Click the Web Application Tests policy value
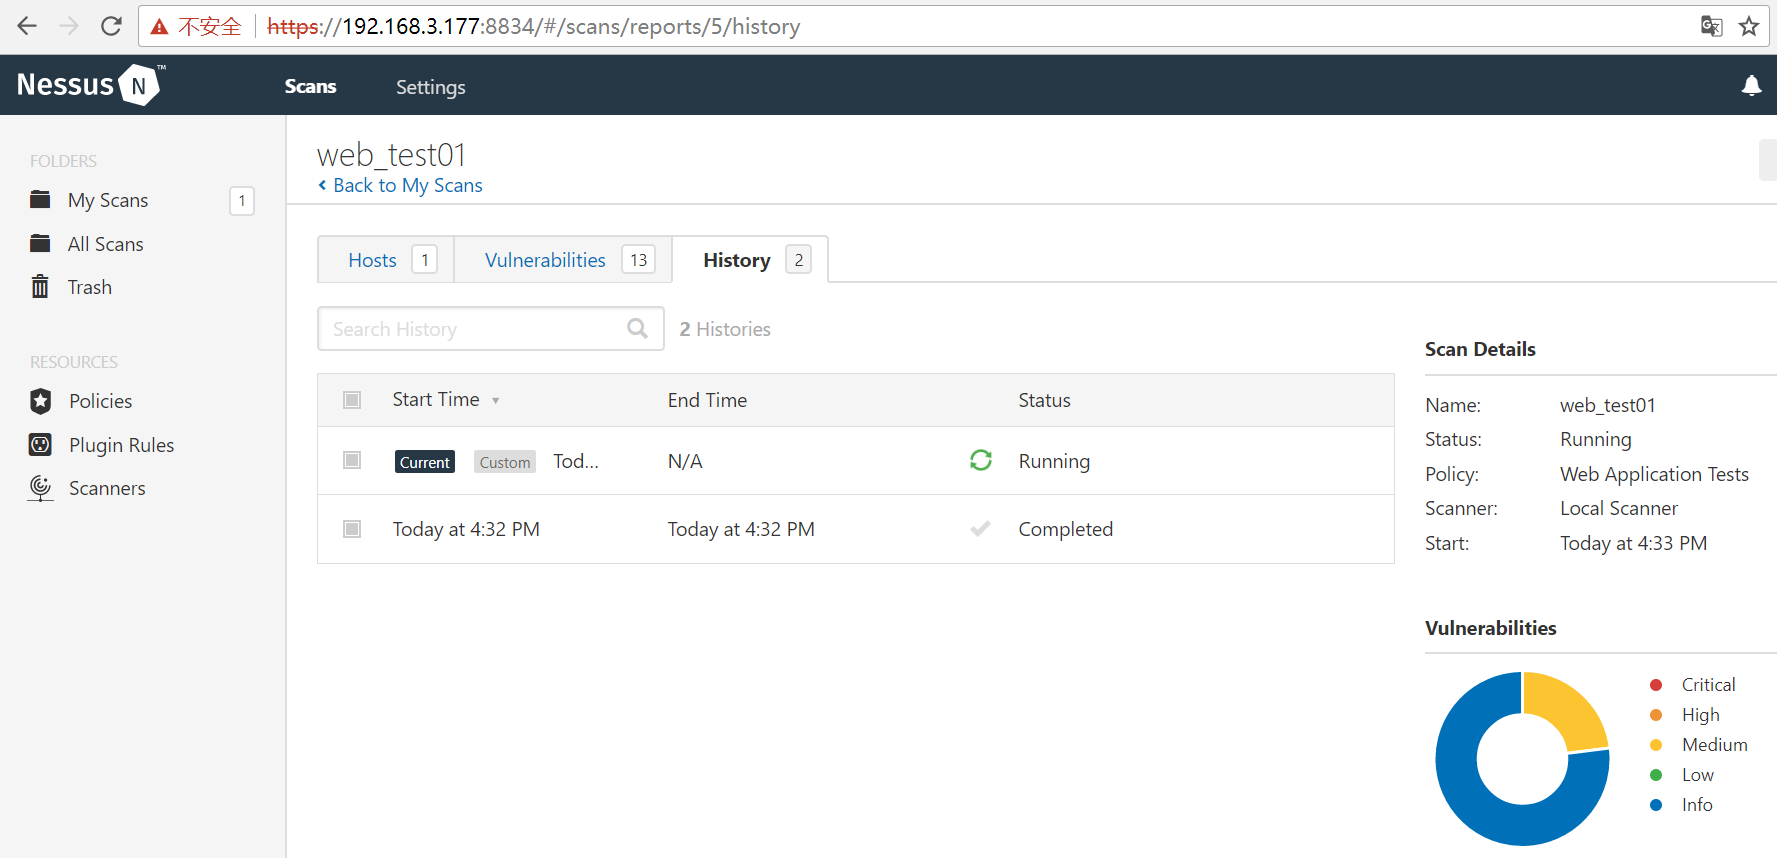Screen dimensions: 1777x858 (1654, 474)
